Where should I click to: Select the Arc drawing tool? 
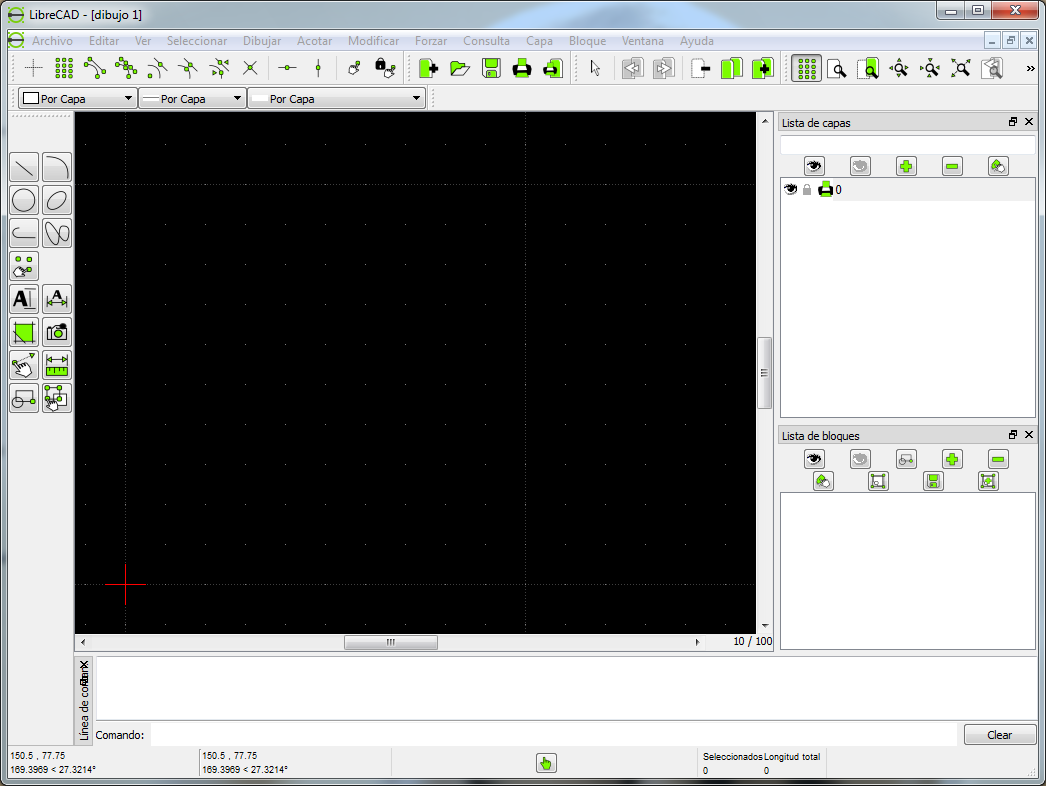pos(56,167)
